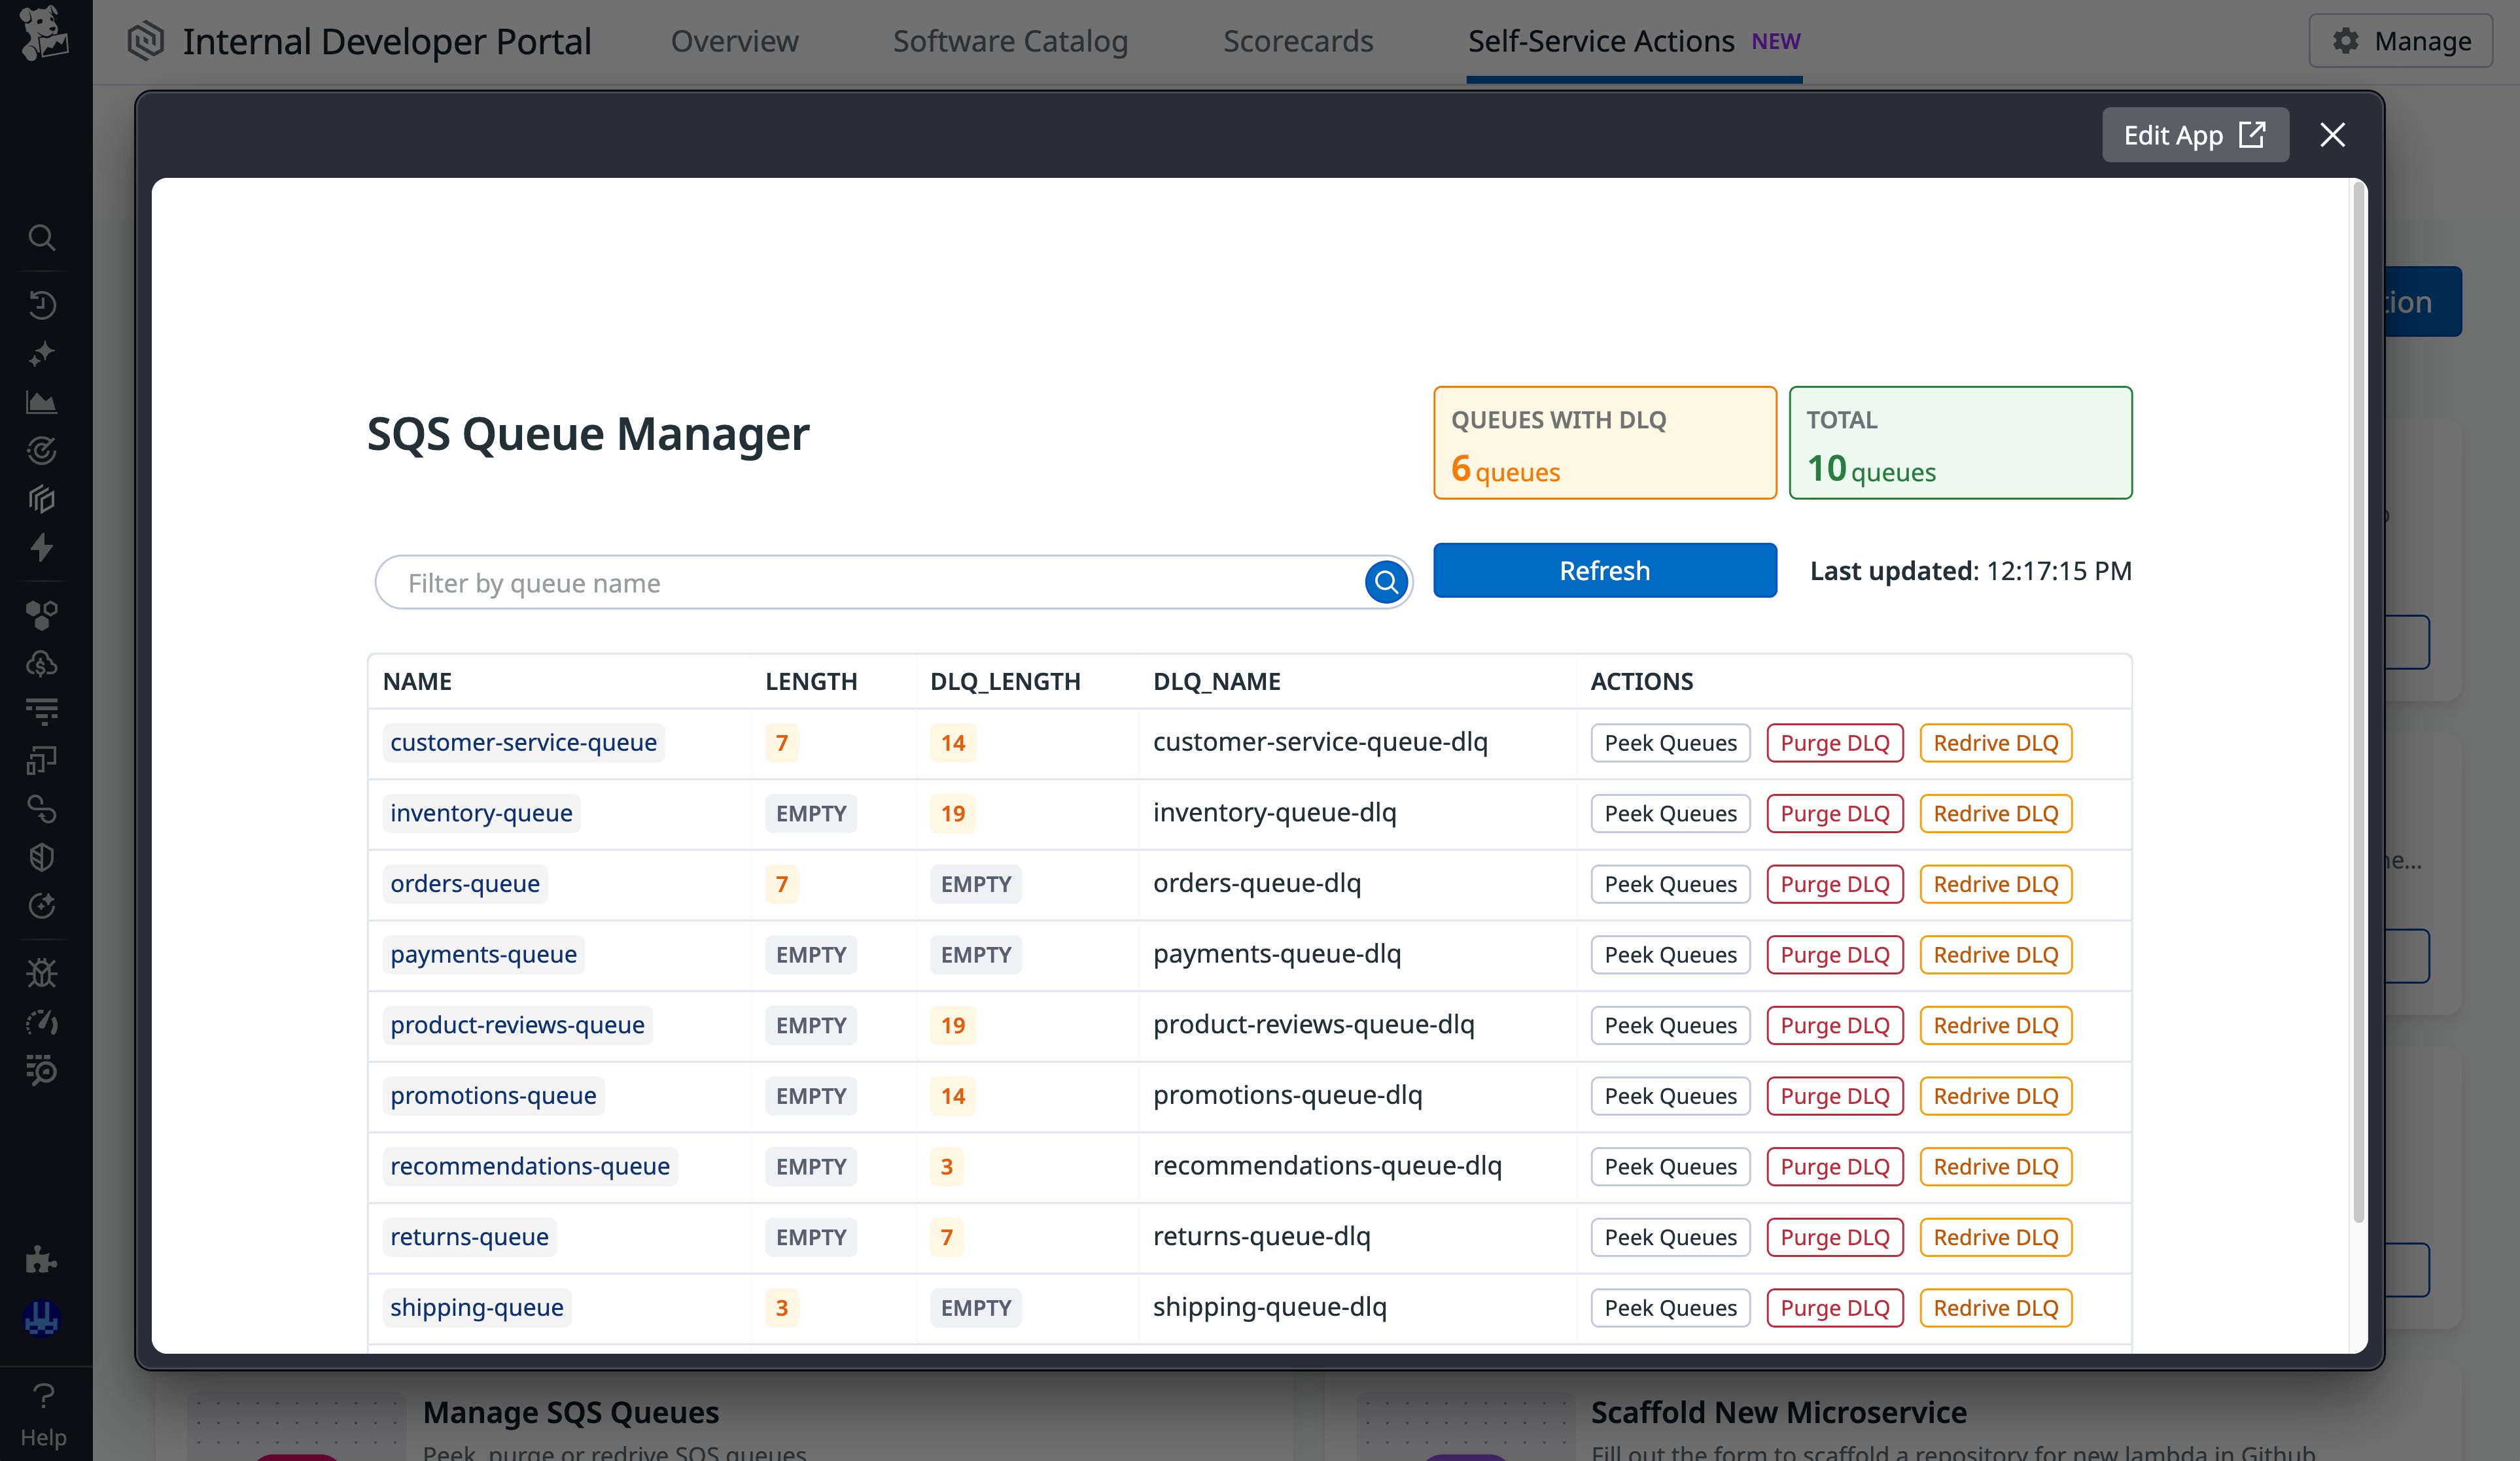Viewport: 2520px width, 1461px height.
Task: Open Cloud Cost Management dollar icon
Action: 41,663
